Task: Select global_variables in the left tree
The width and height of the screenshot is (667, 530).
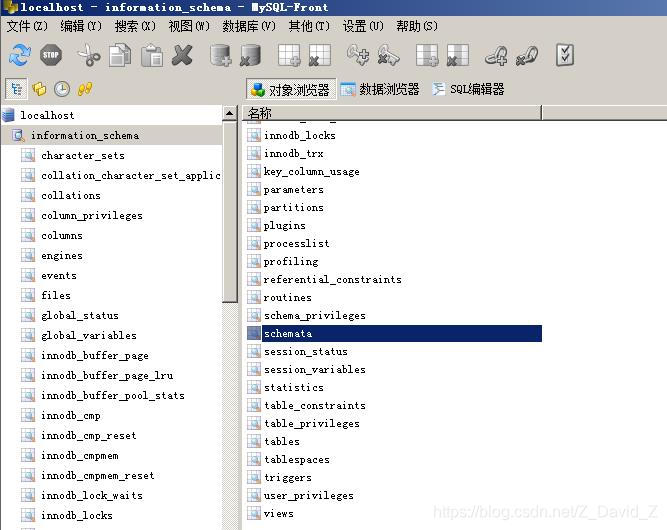Action: (x=89, y=335)
